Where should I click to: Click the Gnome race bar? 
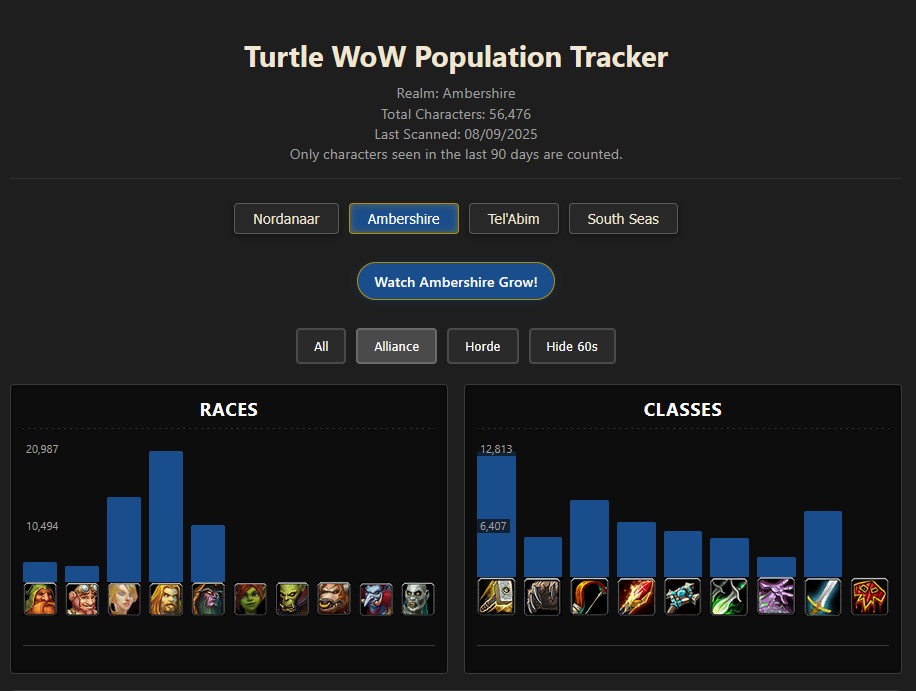point(82,574)
